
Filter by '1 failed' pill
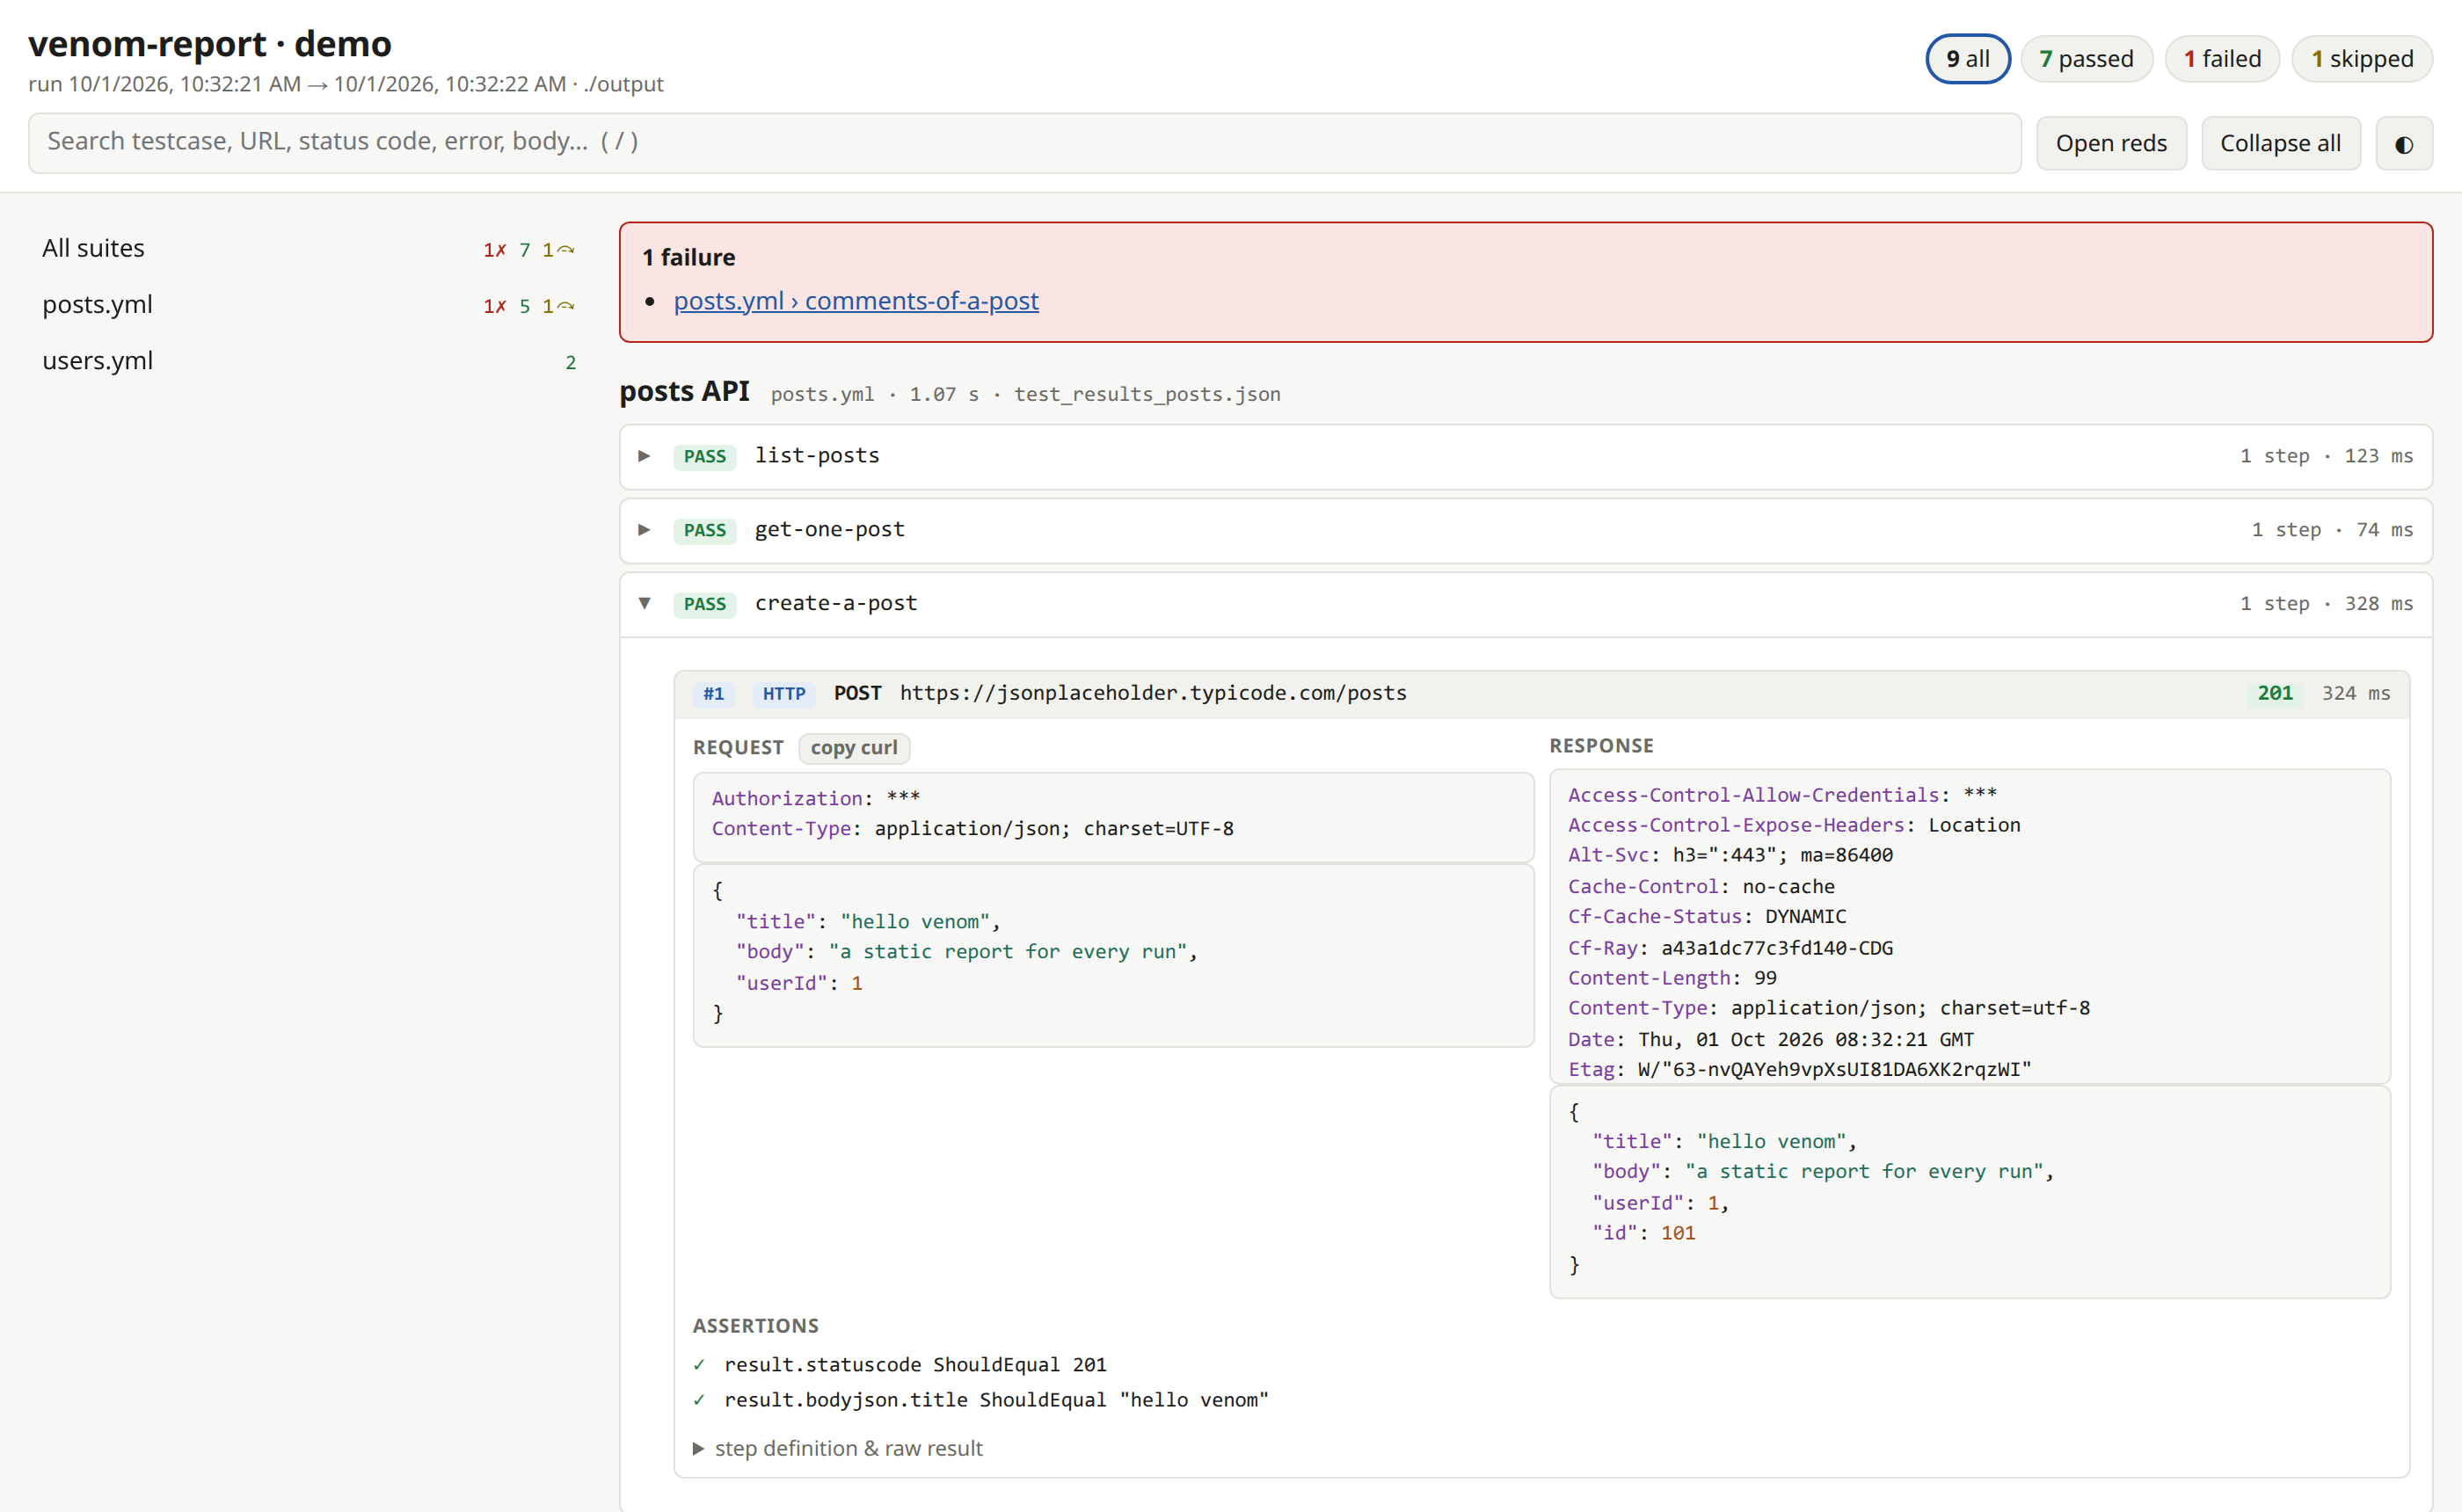(x=2221, y=59)
